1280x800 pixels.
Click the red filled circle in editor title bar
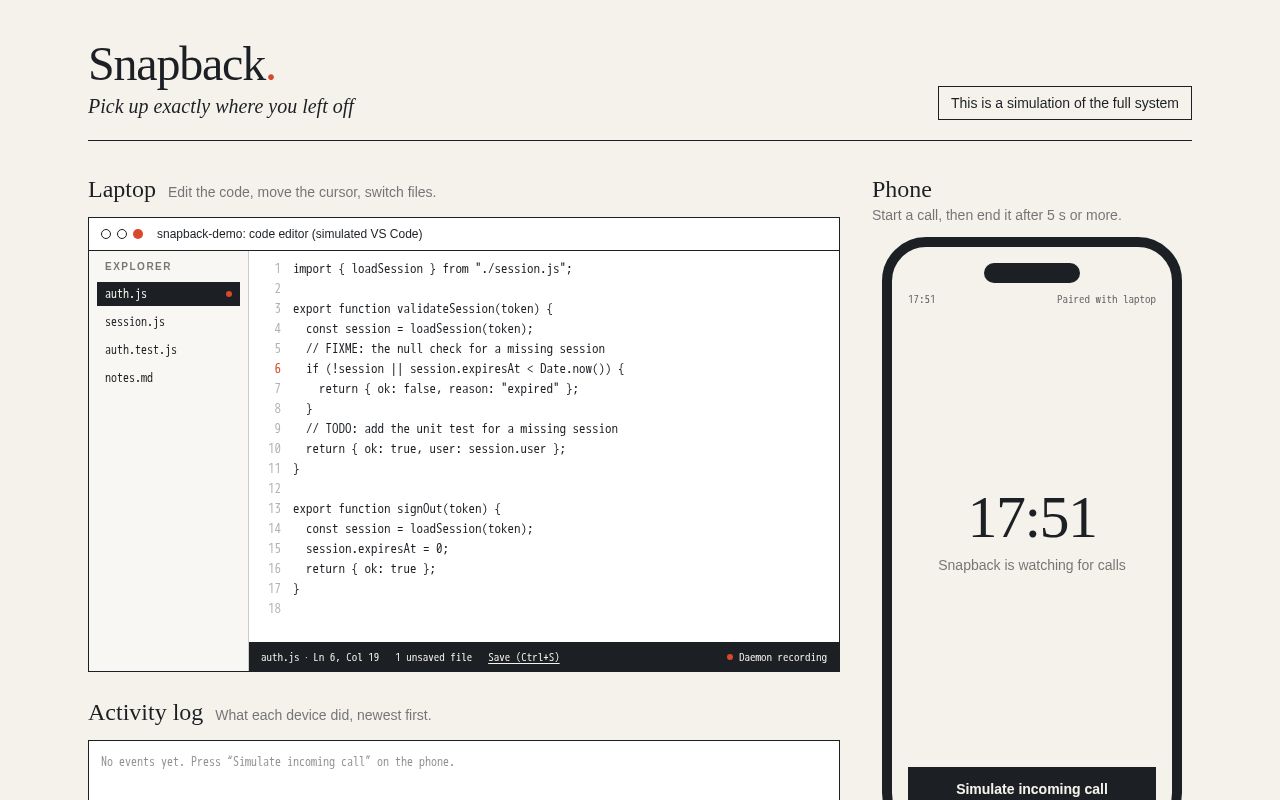click(x=138, y=234)
